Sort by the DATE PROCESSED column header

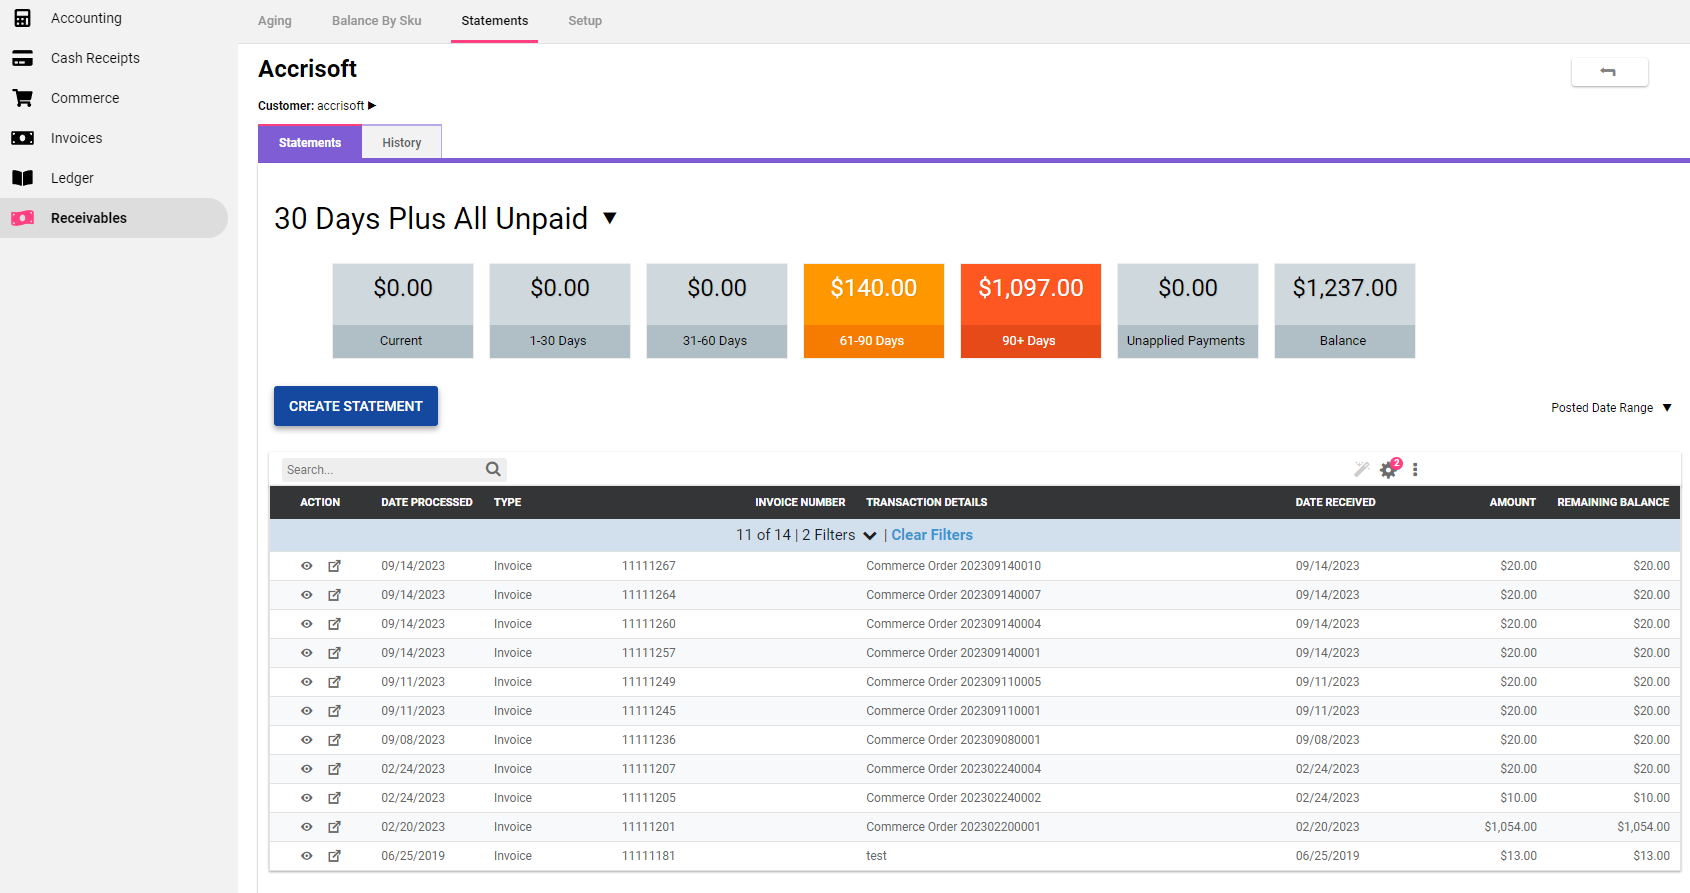[427, 502]
